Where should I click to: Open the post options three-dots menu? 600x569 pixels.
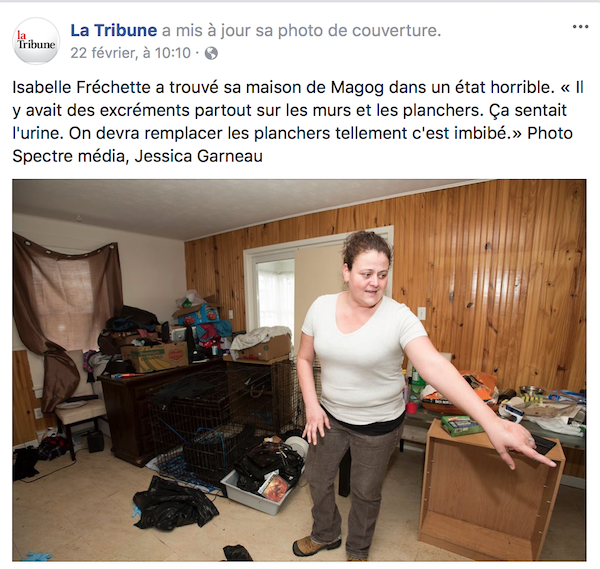tap(580, 27)
